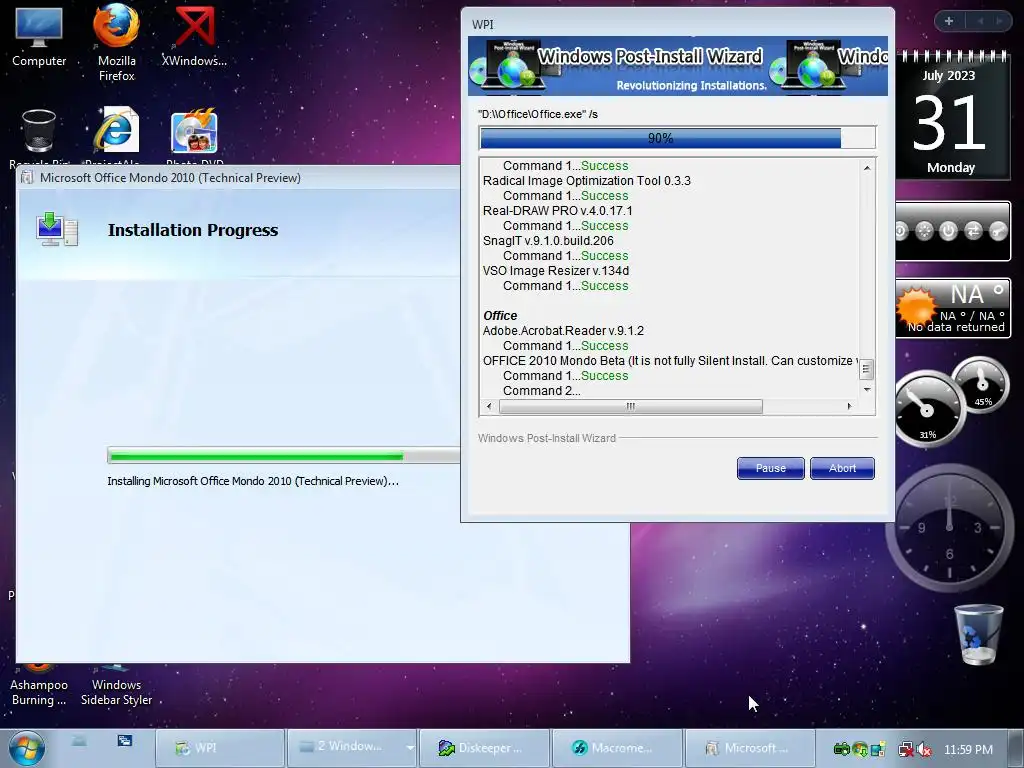
Task: Switch to Diskeeper taskbar button
Action: coord(484,748)
